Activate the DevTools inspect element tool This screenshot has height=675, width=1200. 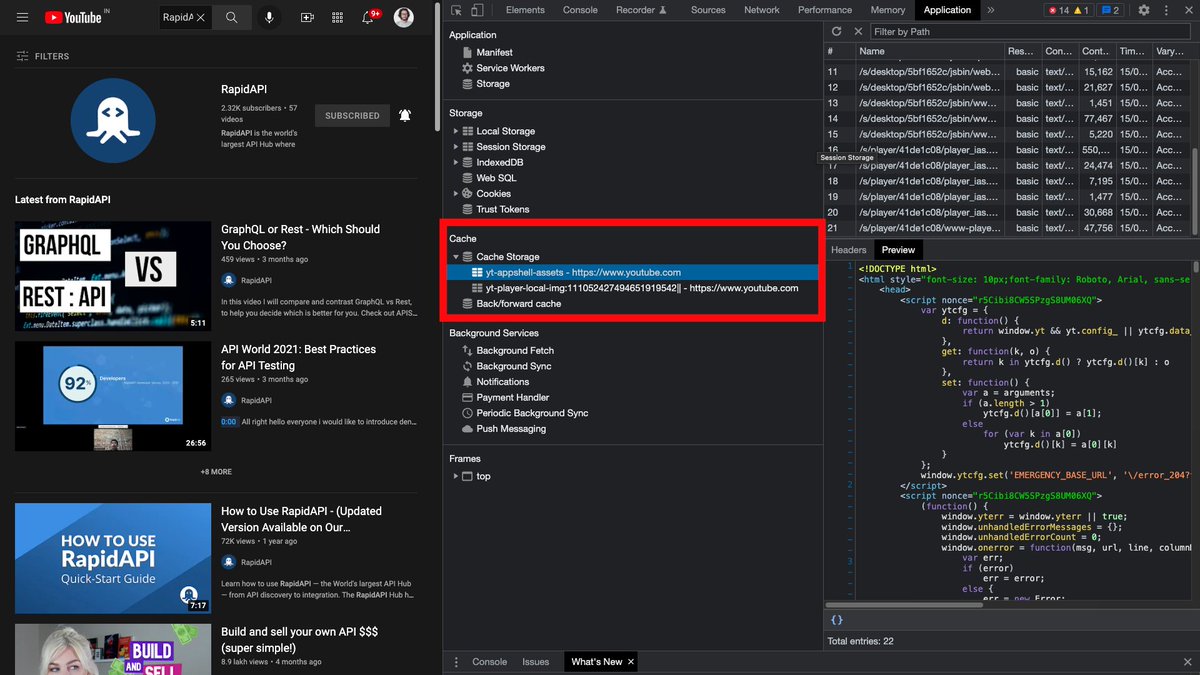click(x=456, y=10)
